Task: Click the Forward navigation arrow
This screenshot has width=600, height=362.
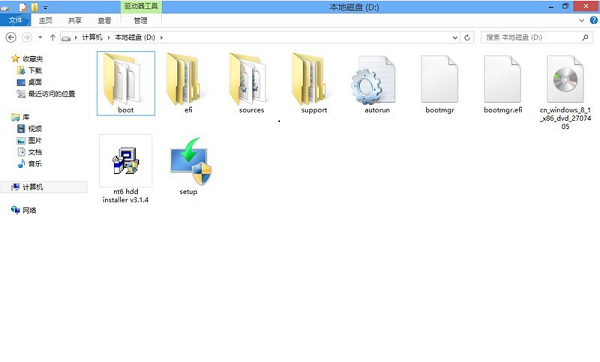Action: (27, 38)
